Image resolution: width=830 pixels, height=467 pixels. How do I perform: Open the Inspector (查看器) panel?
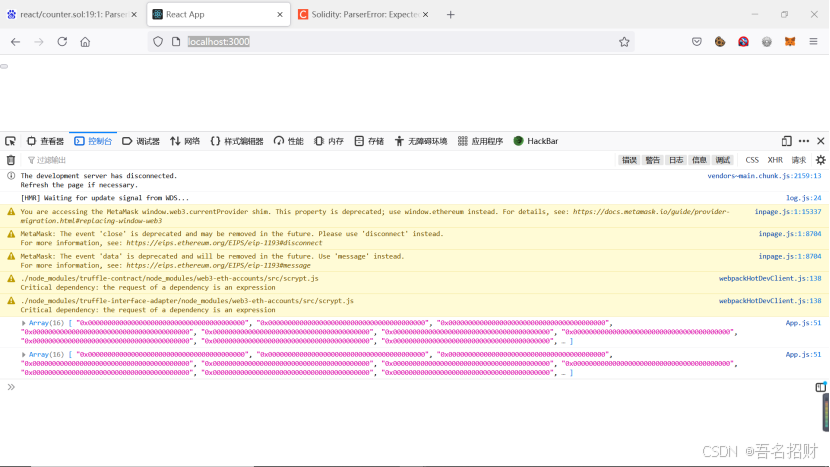tap(46, 141)
